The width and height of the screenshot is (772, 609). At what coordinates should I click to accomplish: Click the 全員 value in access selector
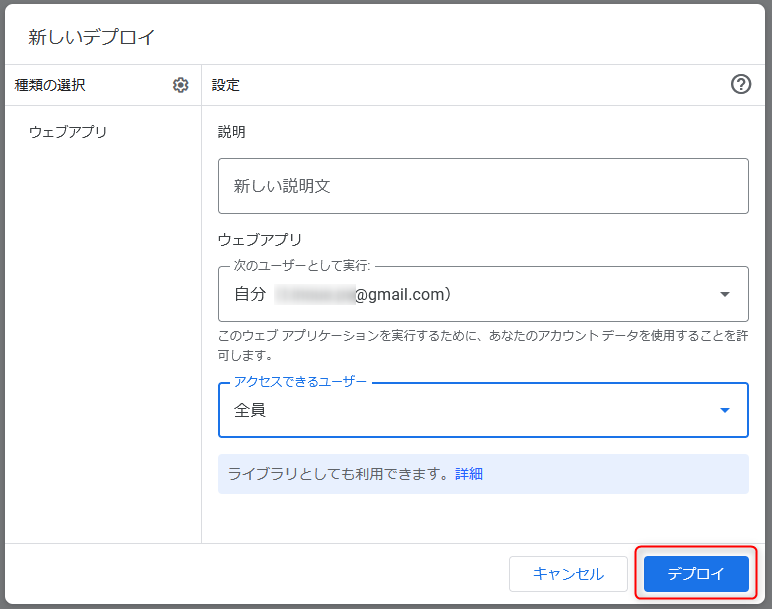(x=250, y=410)
